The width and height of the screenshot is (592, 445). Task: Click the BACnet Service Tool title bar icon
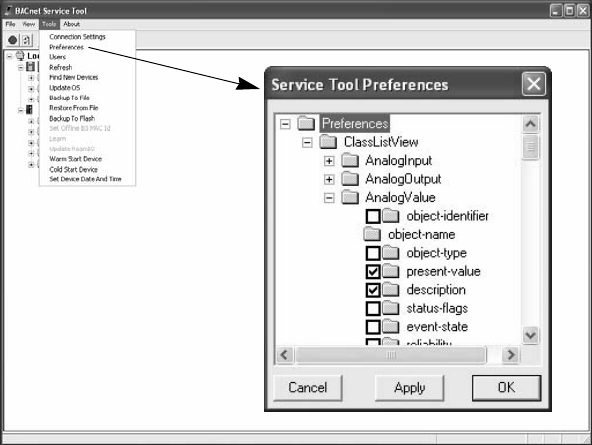click(x=8, y=10)
